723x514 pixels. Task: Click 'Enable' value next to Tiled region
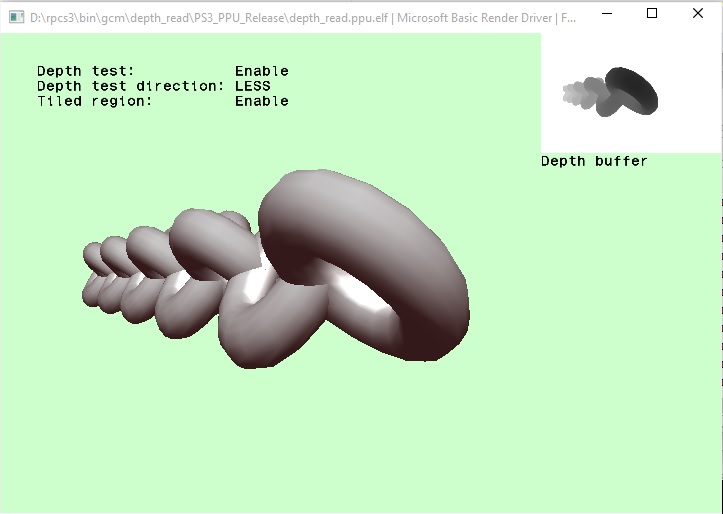click(261, 101)
